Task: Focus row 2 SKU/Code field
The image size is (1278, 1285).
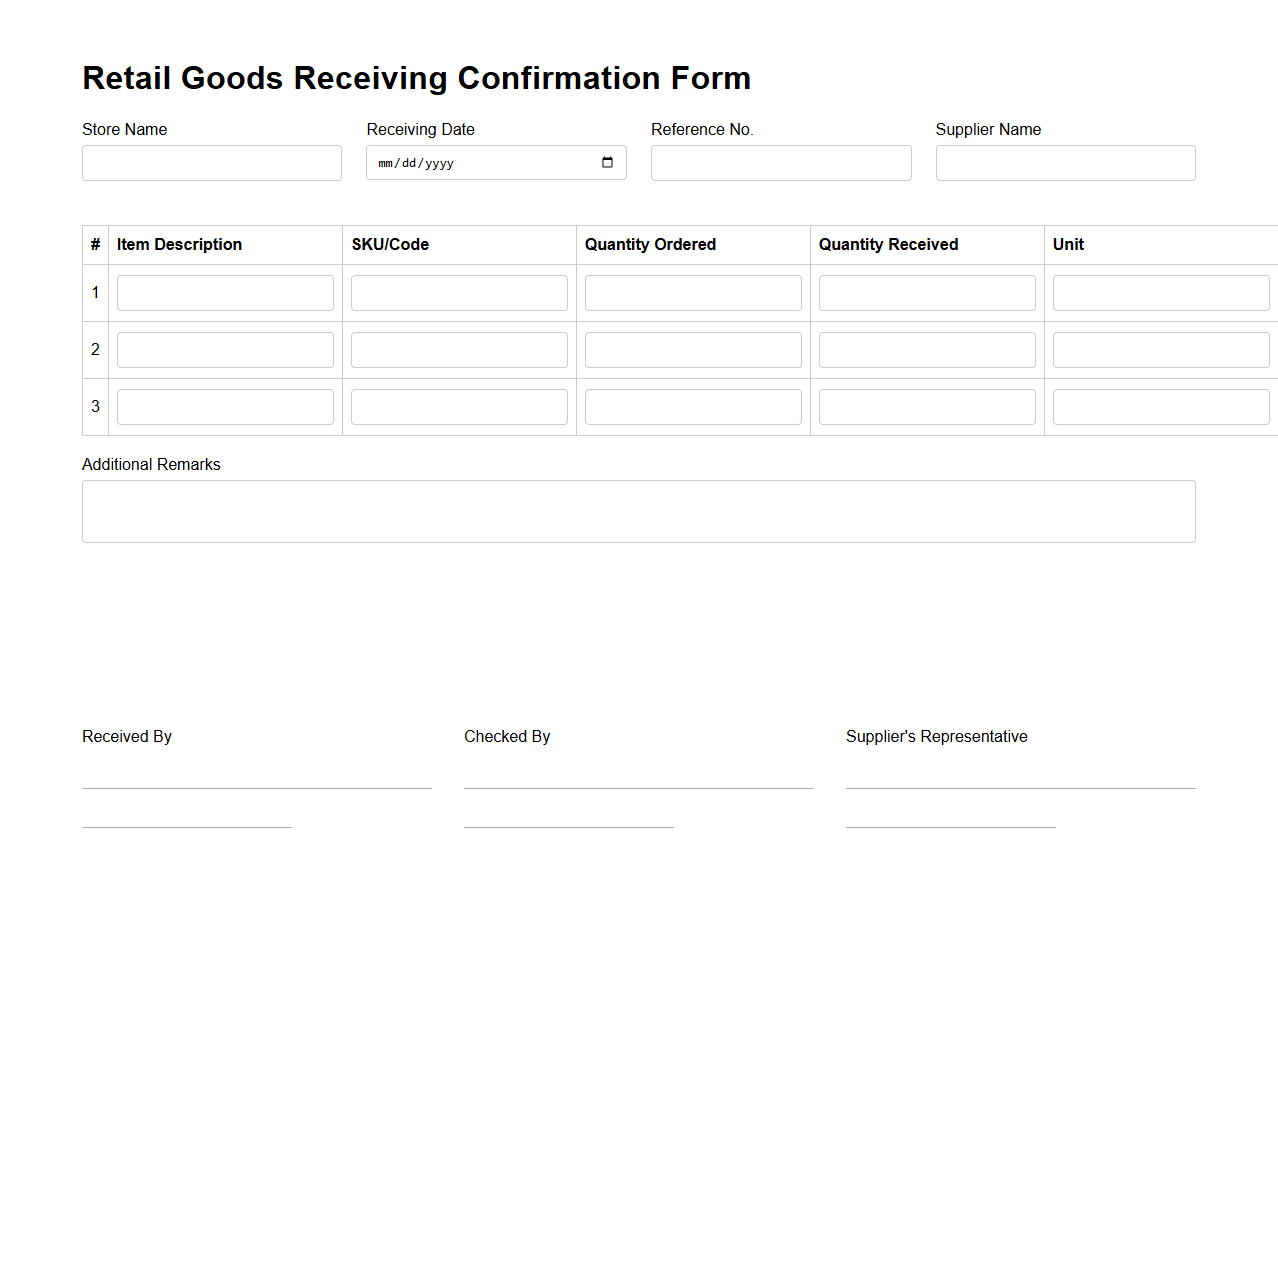Action: (458, 349)
